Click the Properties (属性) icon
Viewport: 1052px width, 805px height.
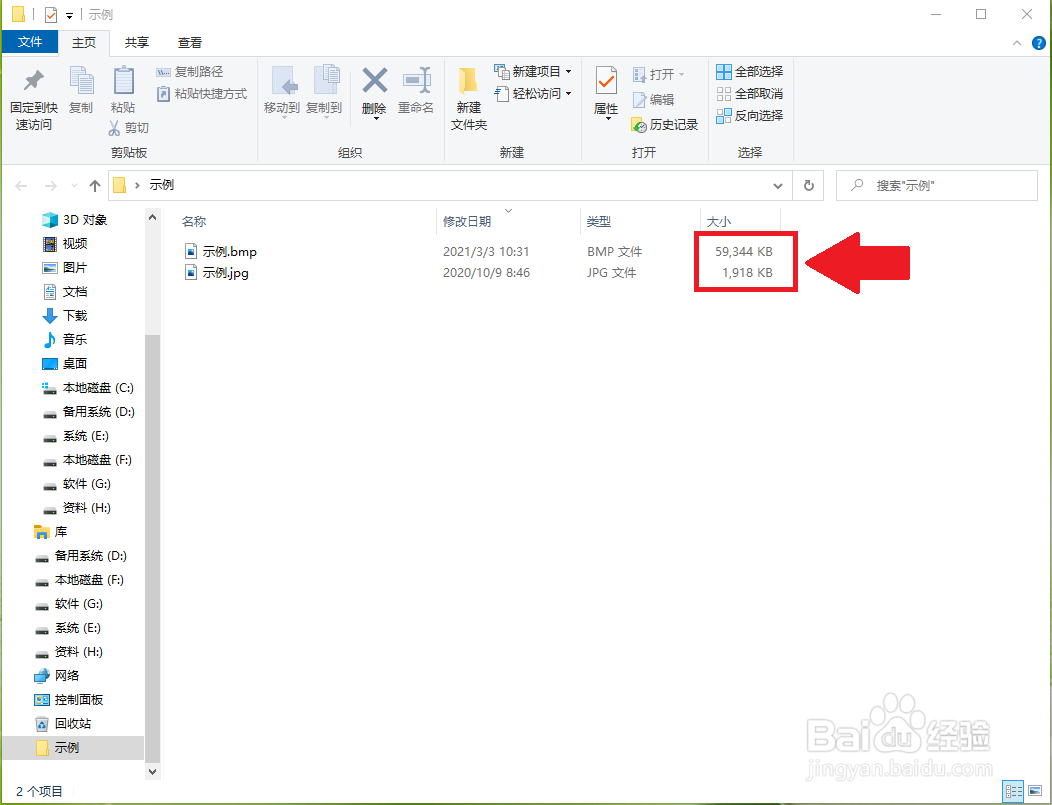(x=607, y=82)
